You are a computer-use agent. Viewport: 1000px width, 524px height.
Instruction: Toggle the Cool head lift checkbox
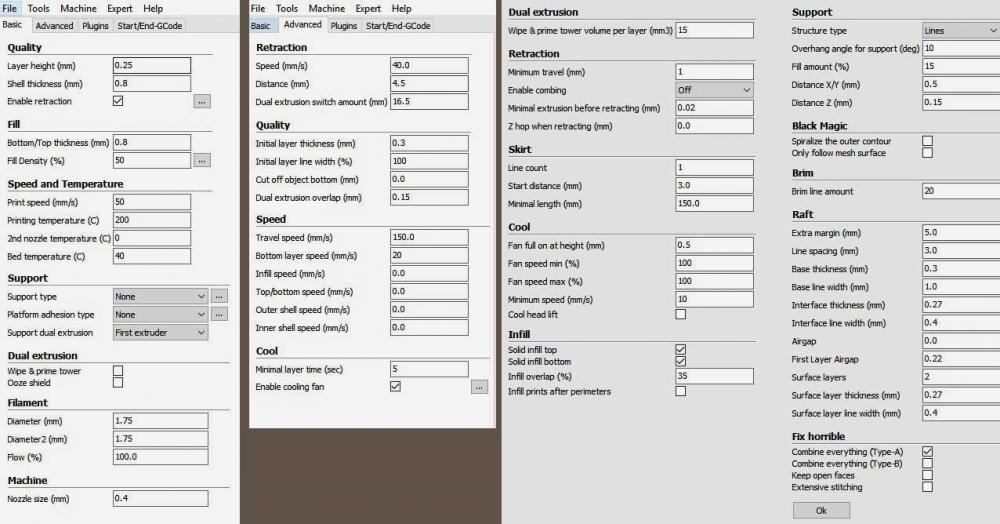tap(681, 314)
